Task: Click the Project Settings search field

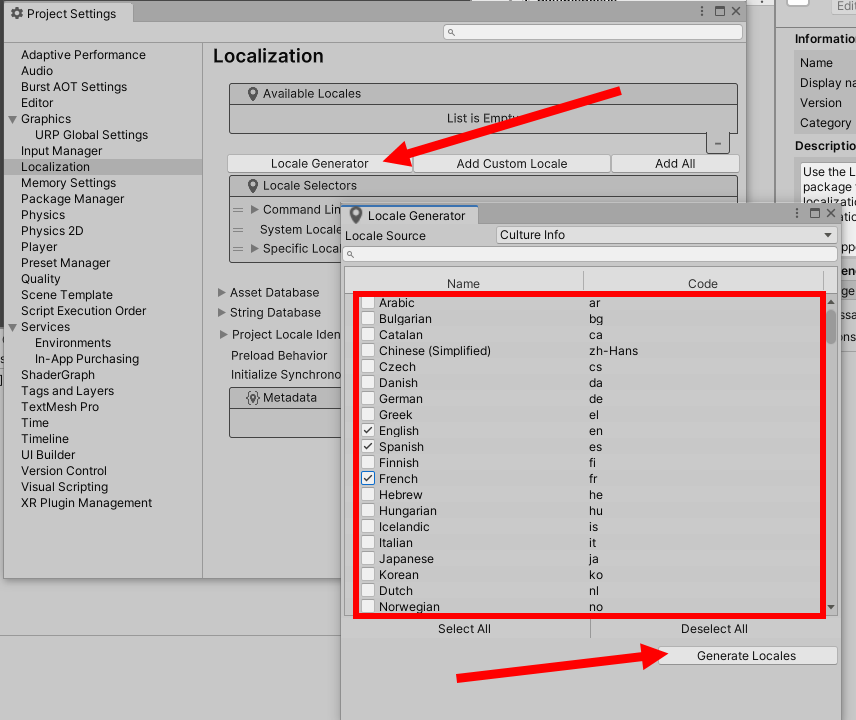Action: coord(593,32)
